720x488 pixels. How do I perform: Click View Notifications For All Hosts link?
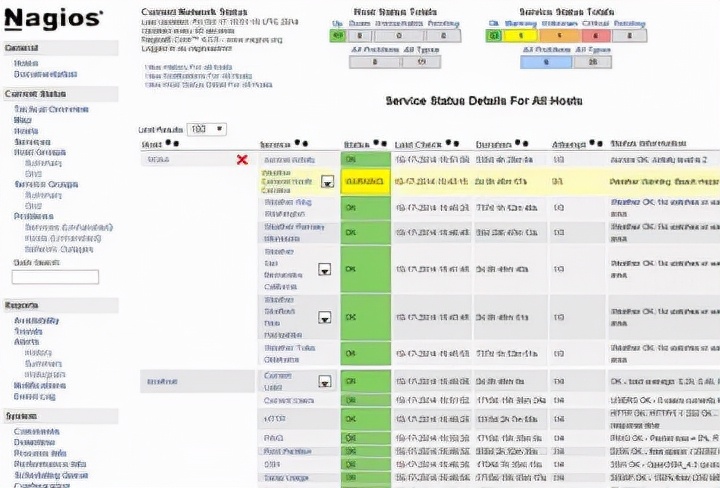point(208,75)
